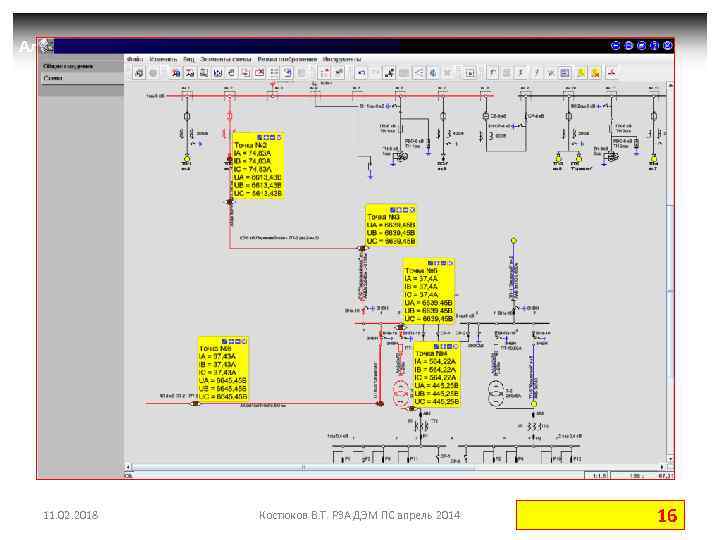Viewport: 720px width, 540px height.
Task: Click the blue framed window toolbar icon
Action: point(565,73)
